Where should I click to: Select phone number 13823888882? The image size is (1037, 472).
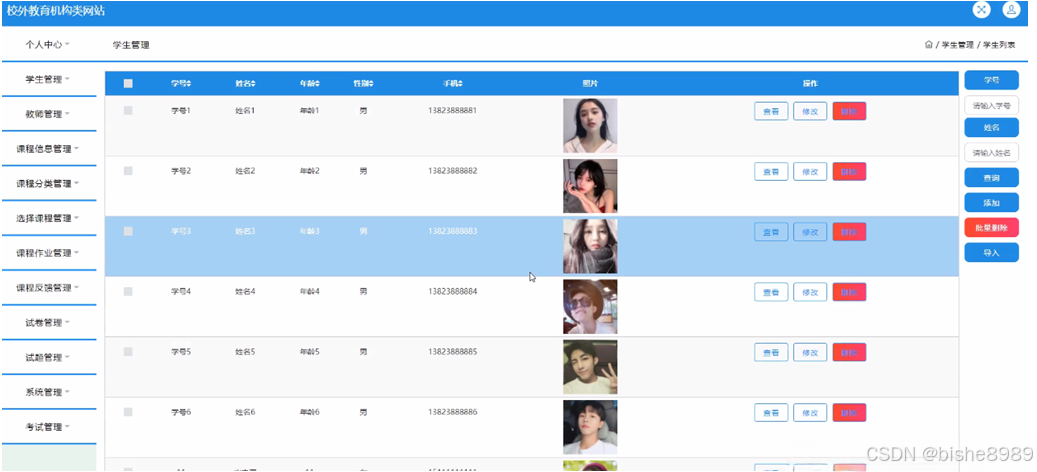click(x=452, y=171)
